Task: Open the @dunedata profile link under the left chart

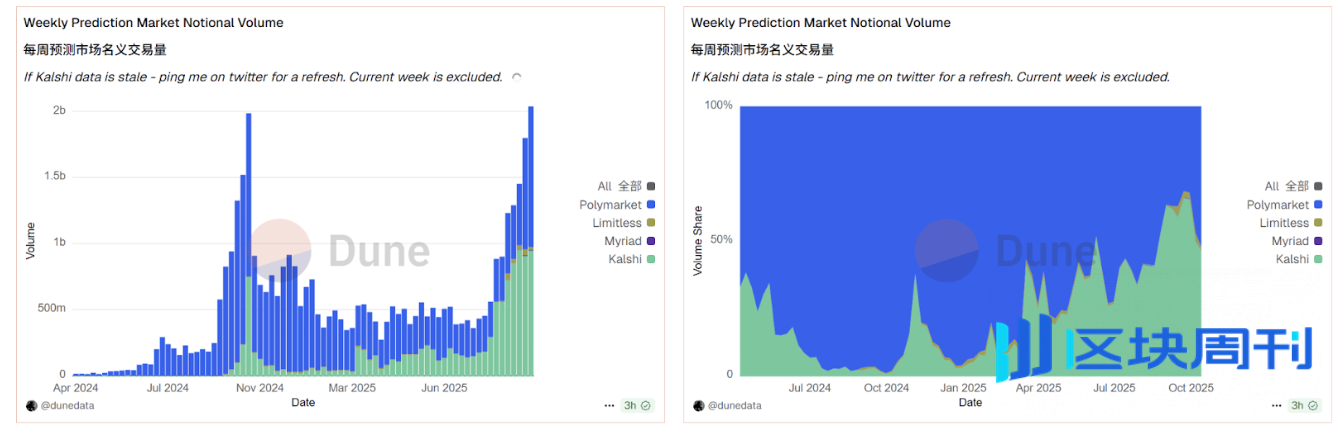Action: [x=67, y=405]
